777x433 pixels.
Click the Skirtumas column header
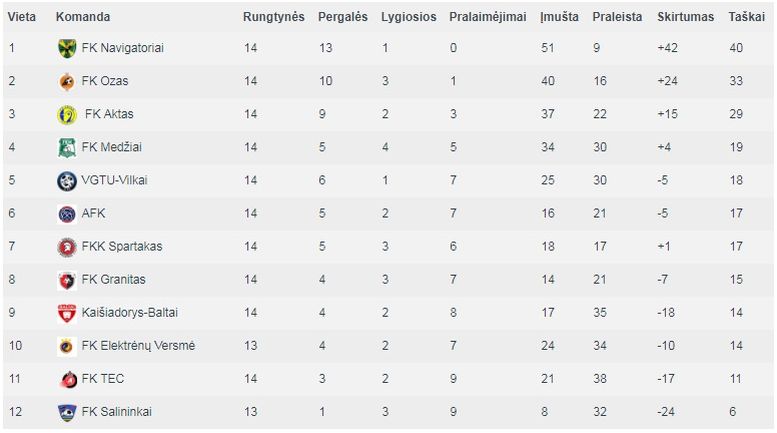pyautogui.click(x=685, y=17)
